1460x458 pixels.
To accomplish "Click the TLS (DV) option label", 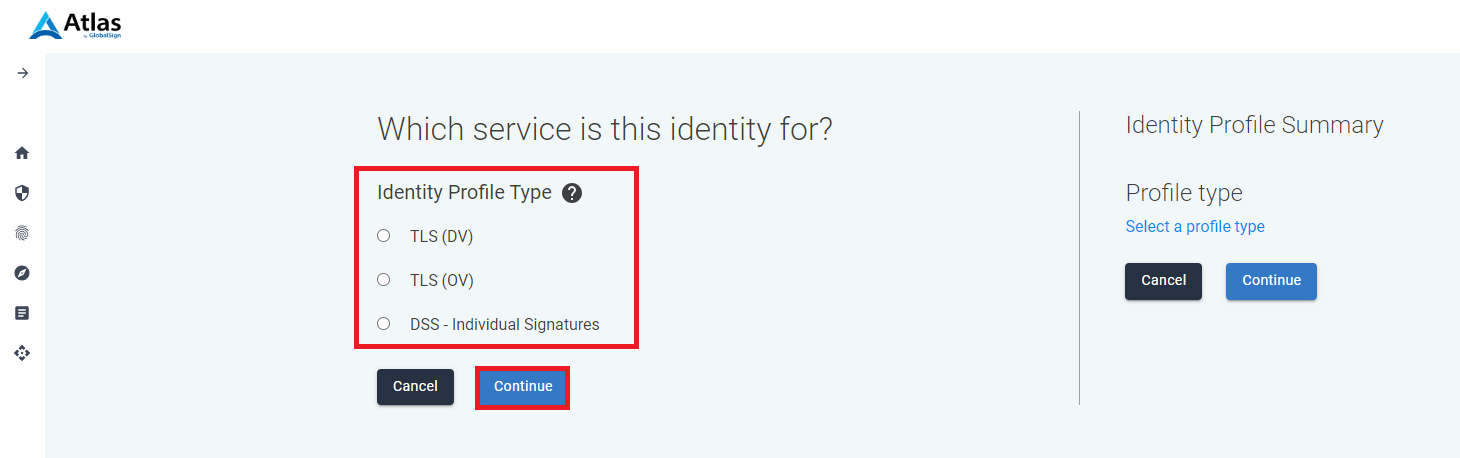I will tap(441, 237).
